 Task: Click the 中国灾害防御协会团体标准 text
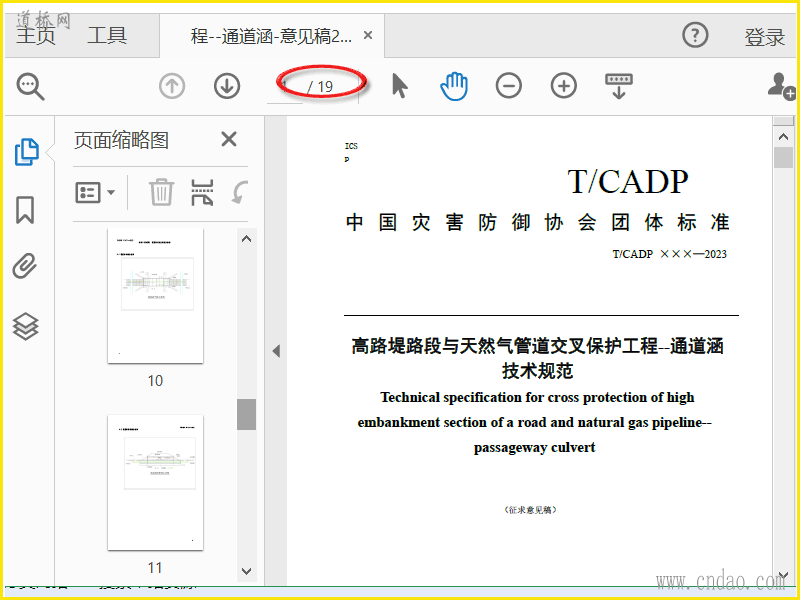pyautogui.click(x=538, y=222)
